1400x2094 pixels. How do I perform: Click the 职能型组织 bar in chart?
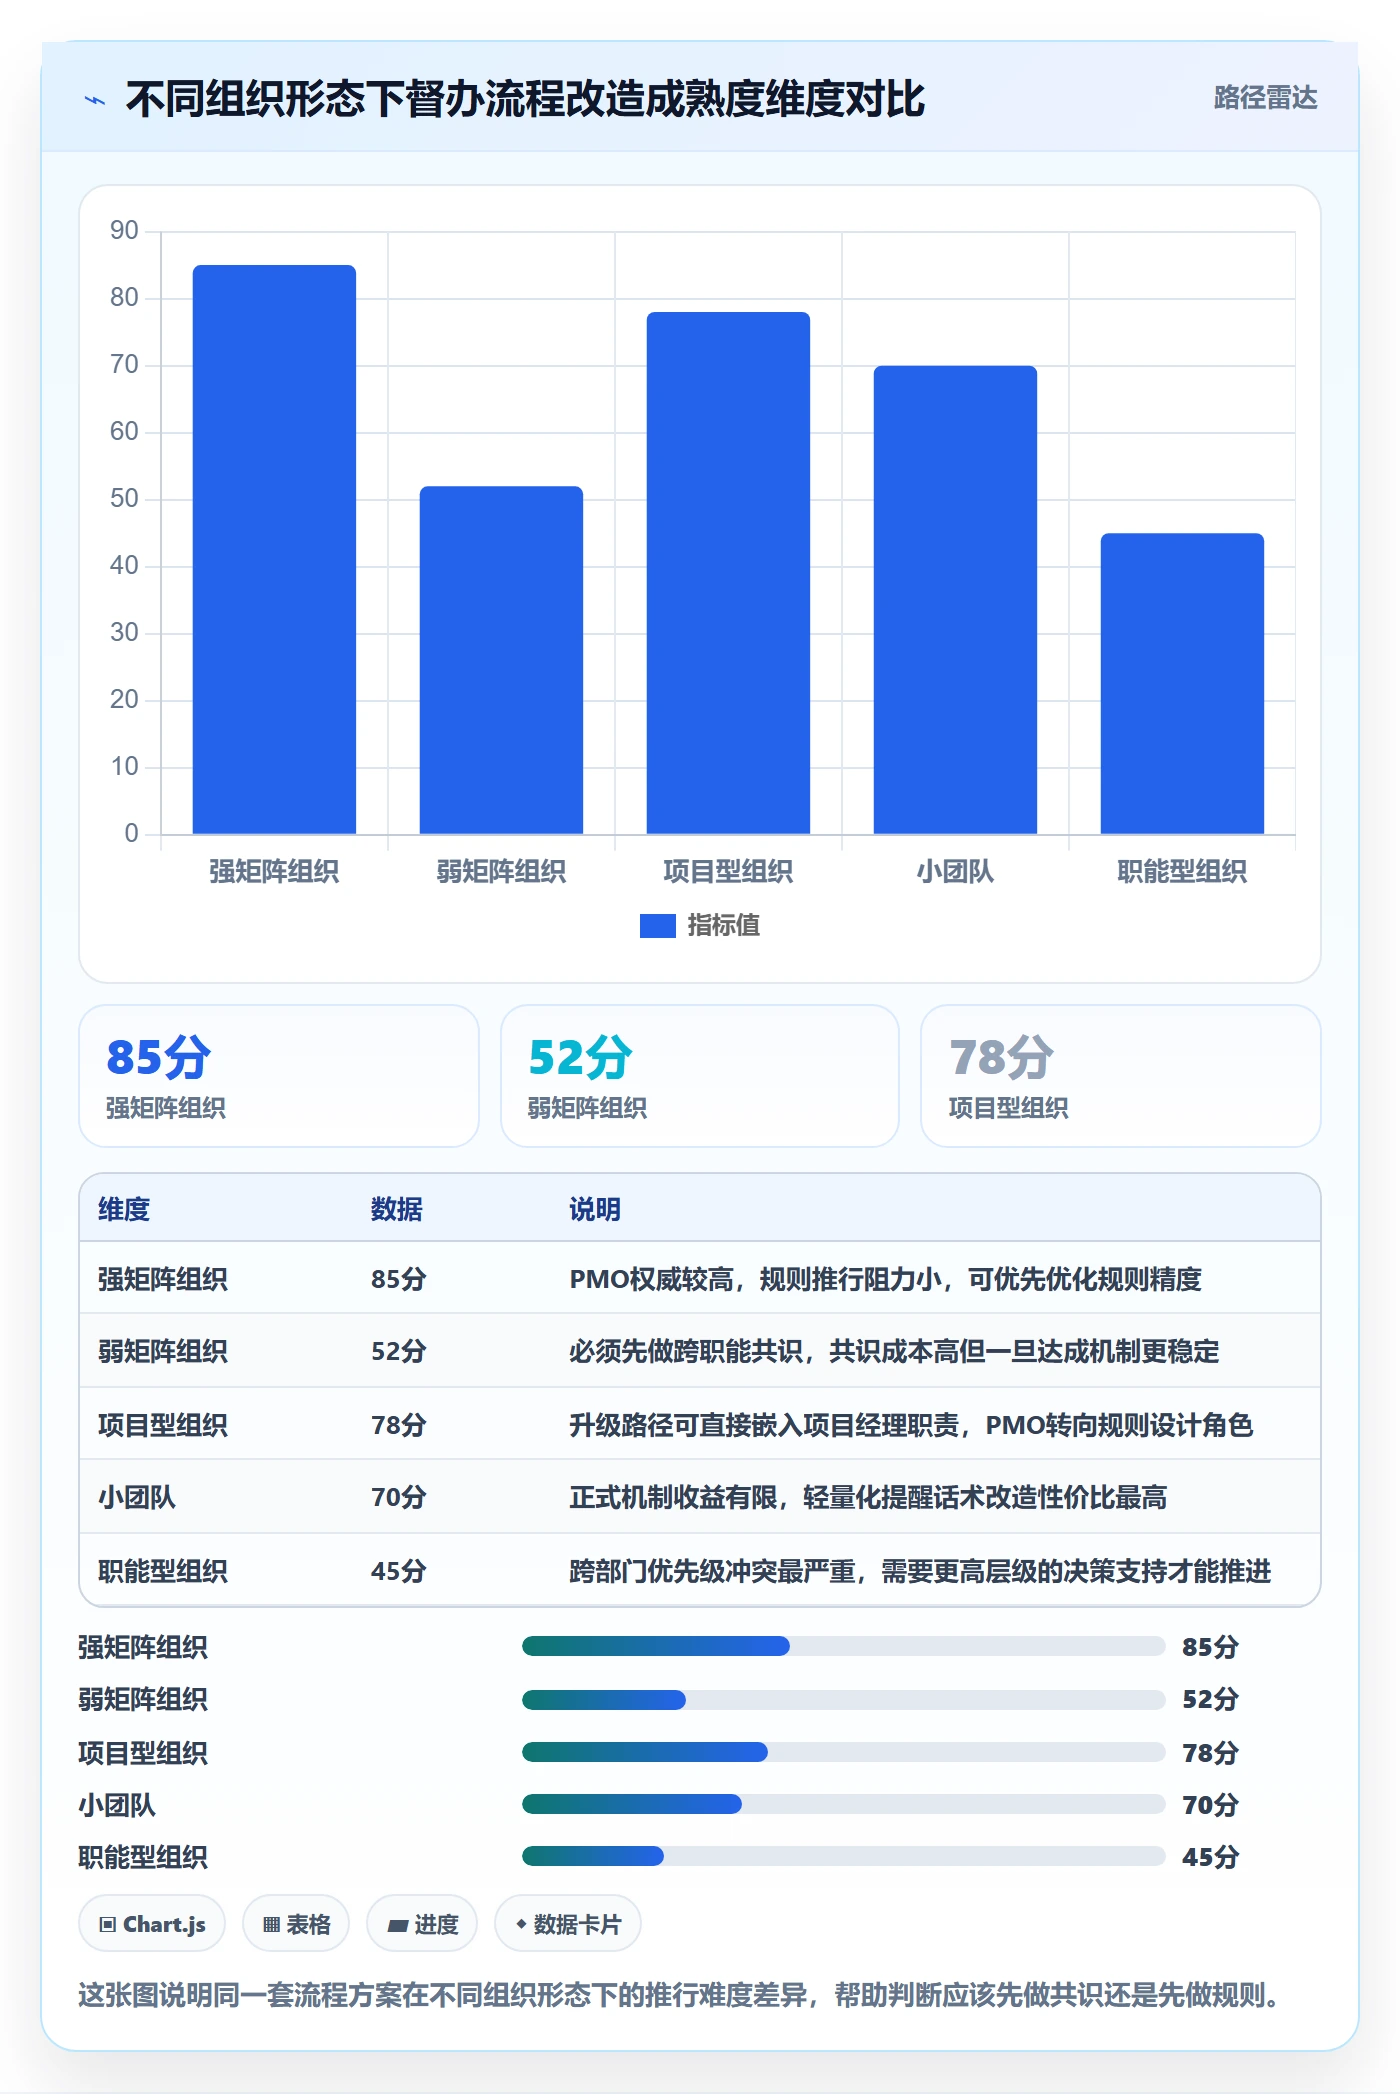[x=1182, y=683]
